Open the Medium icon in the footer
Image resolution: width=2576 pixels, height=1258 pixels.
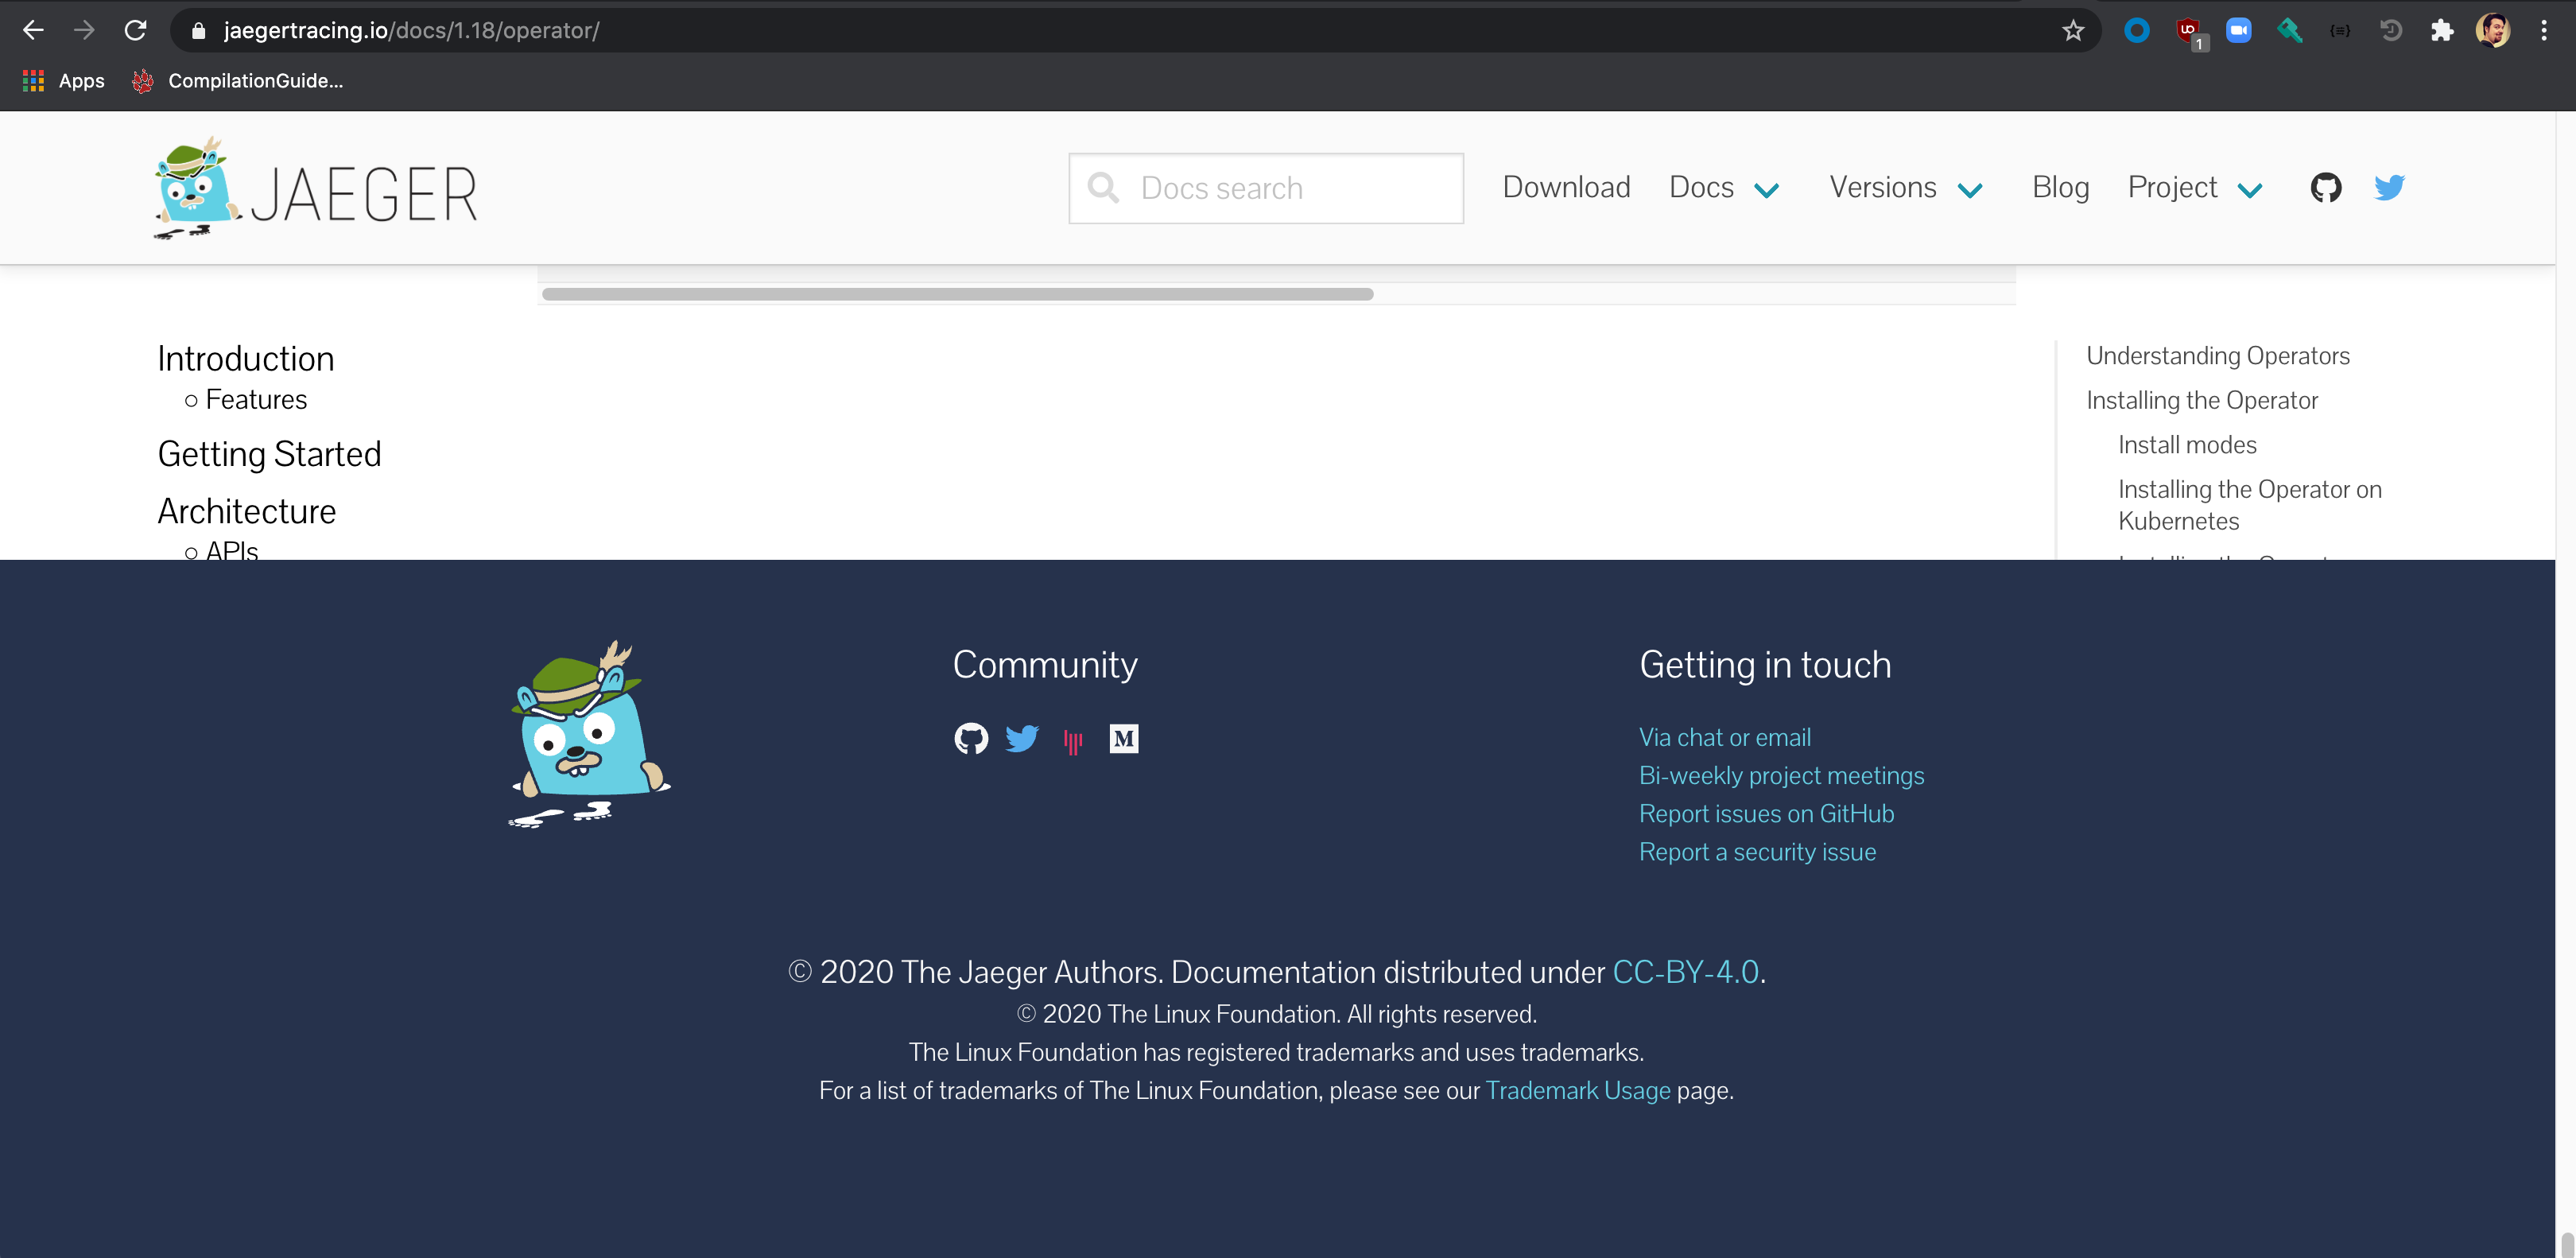click(1123, 739)
